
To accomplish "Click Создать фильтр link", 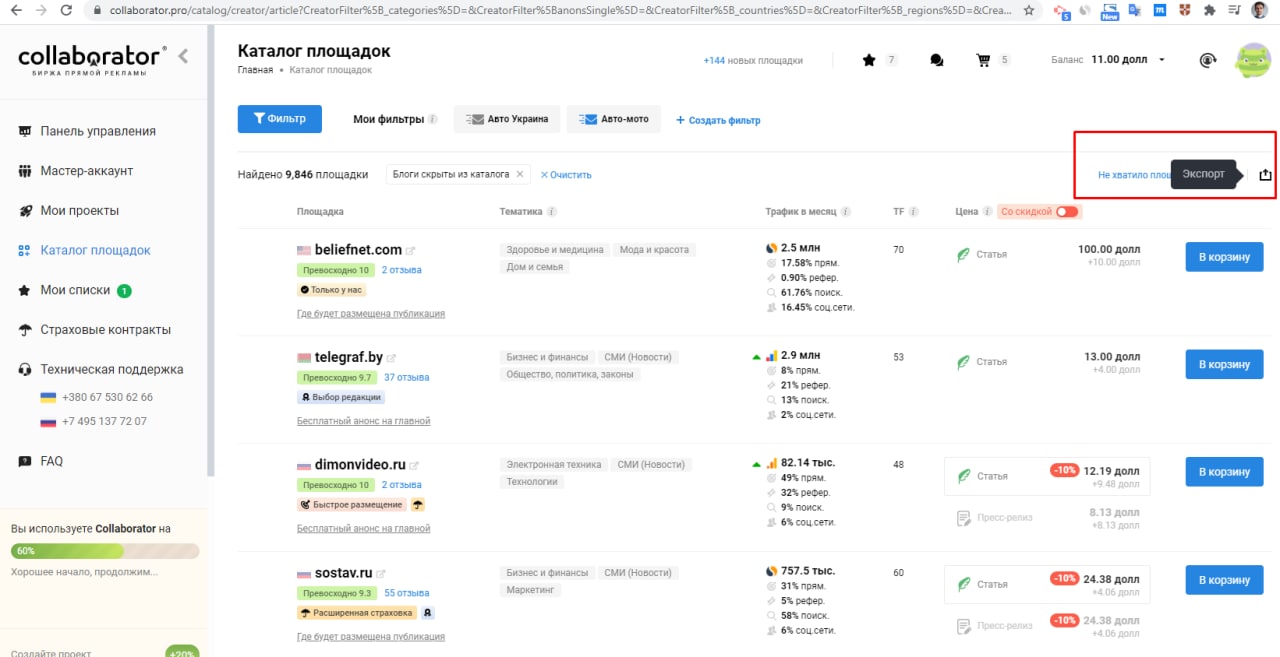I will coord(718,120).
